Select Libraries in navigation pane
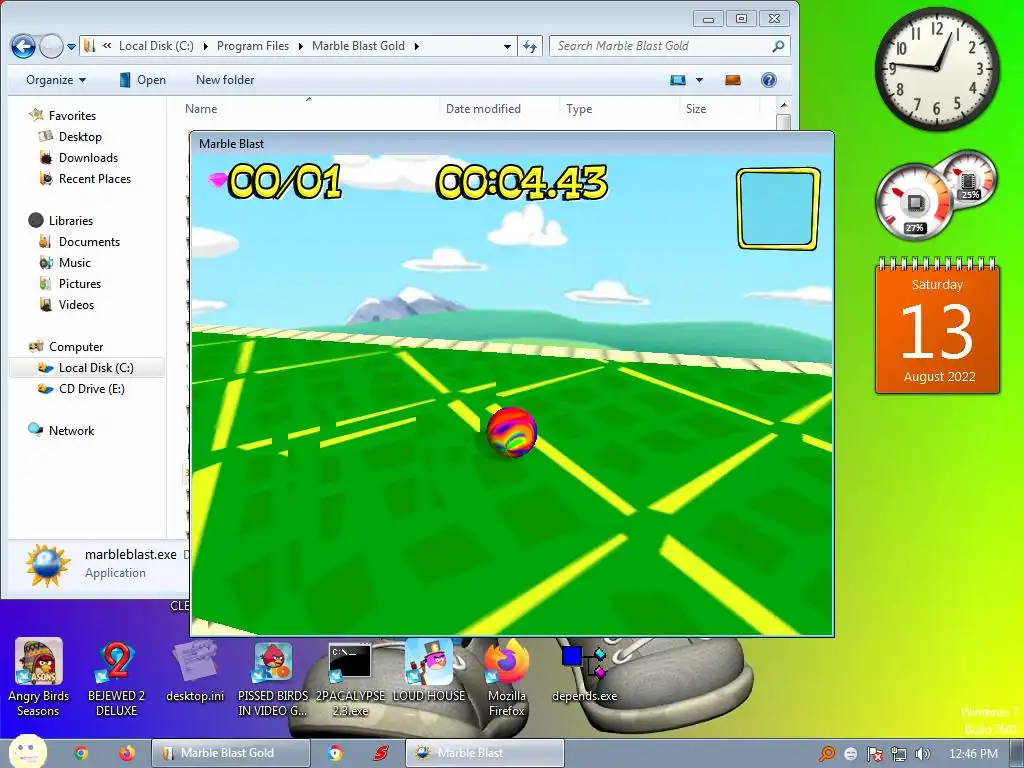Viewport: 1024px width, 768px height. 61,220
